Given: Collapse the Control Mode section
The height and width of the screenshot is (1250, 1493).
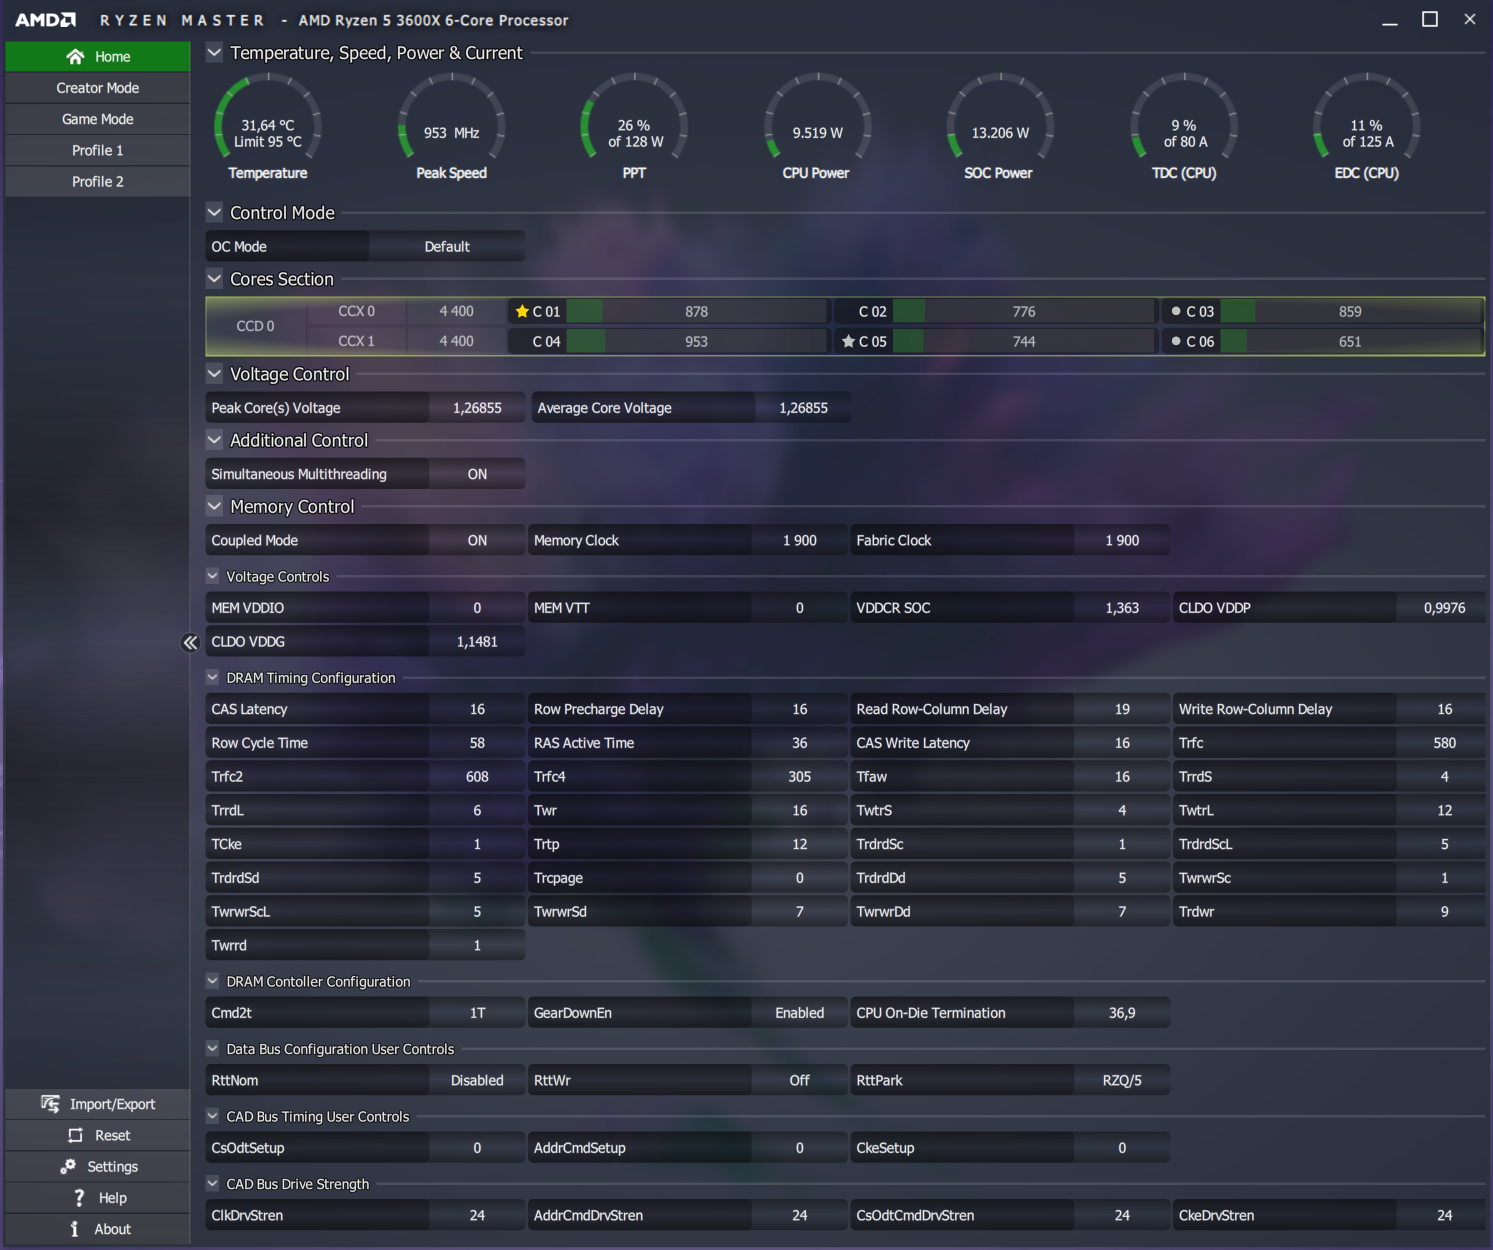Looking at the screenshot, I should 214,212.
